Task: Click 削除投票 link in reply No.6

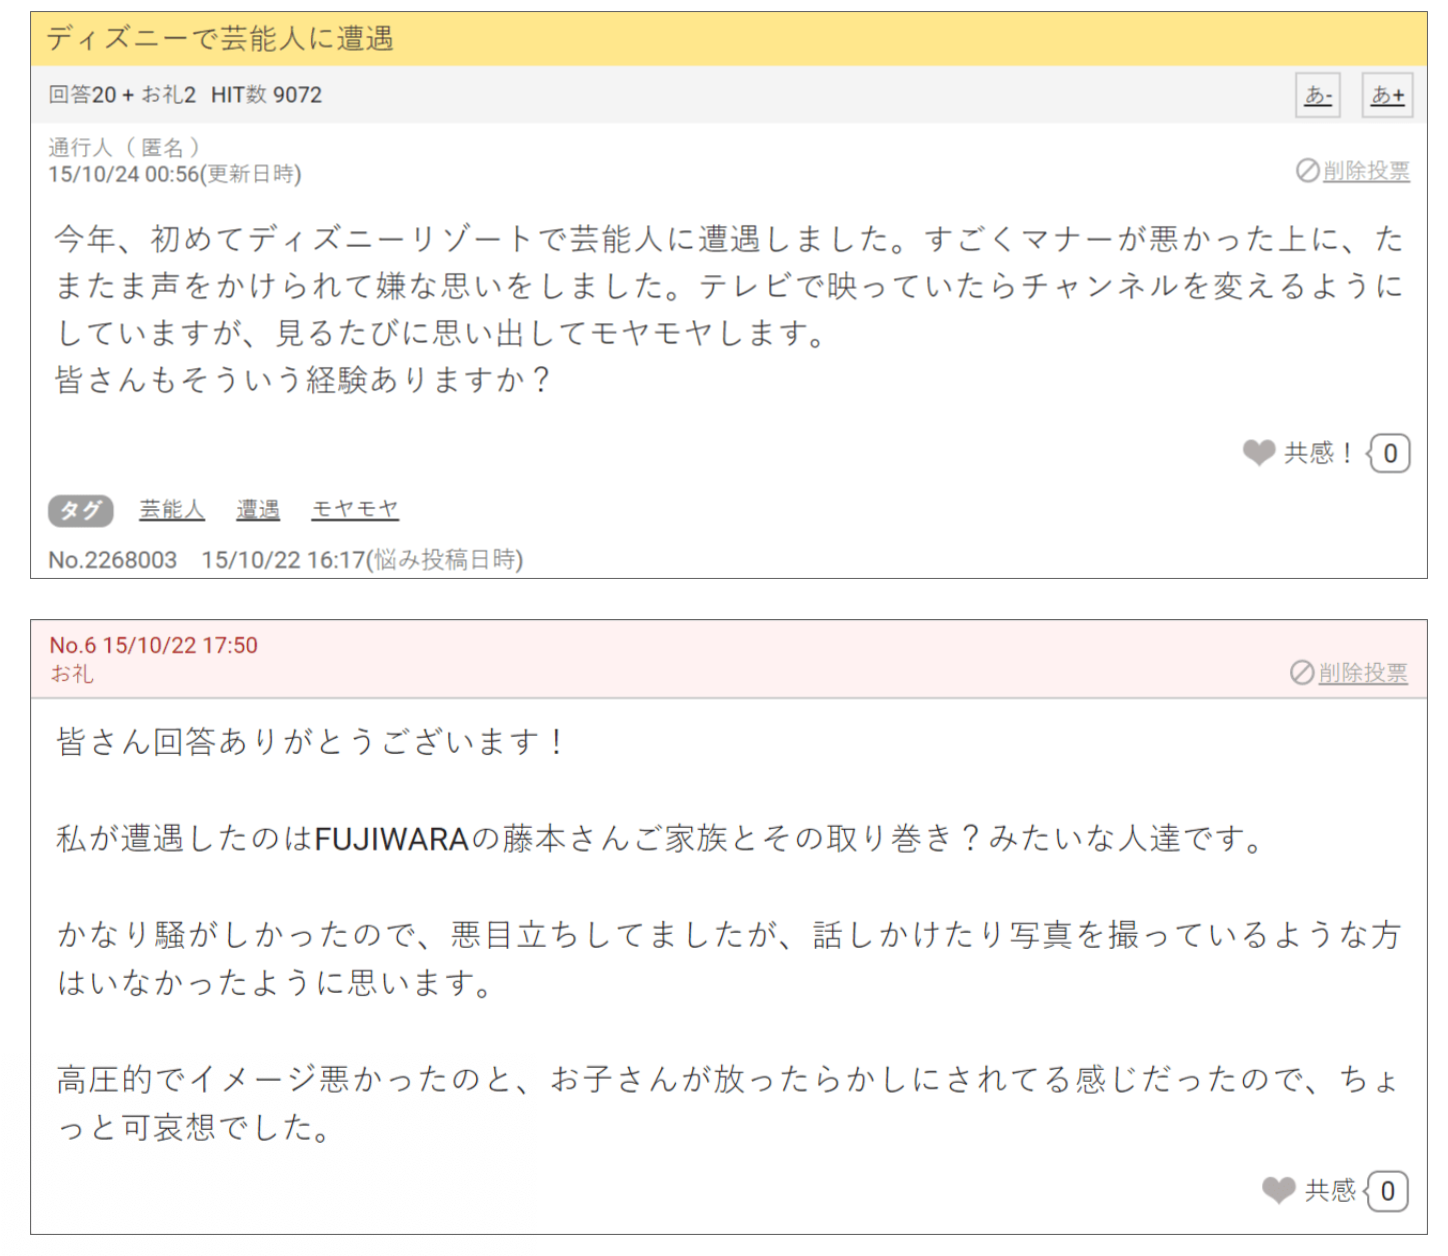Action: 1362,673
